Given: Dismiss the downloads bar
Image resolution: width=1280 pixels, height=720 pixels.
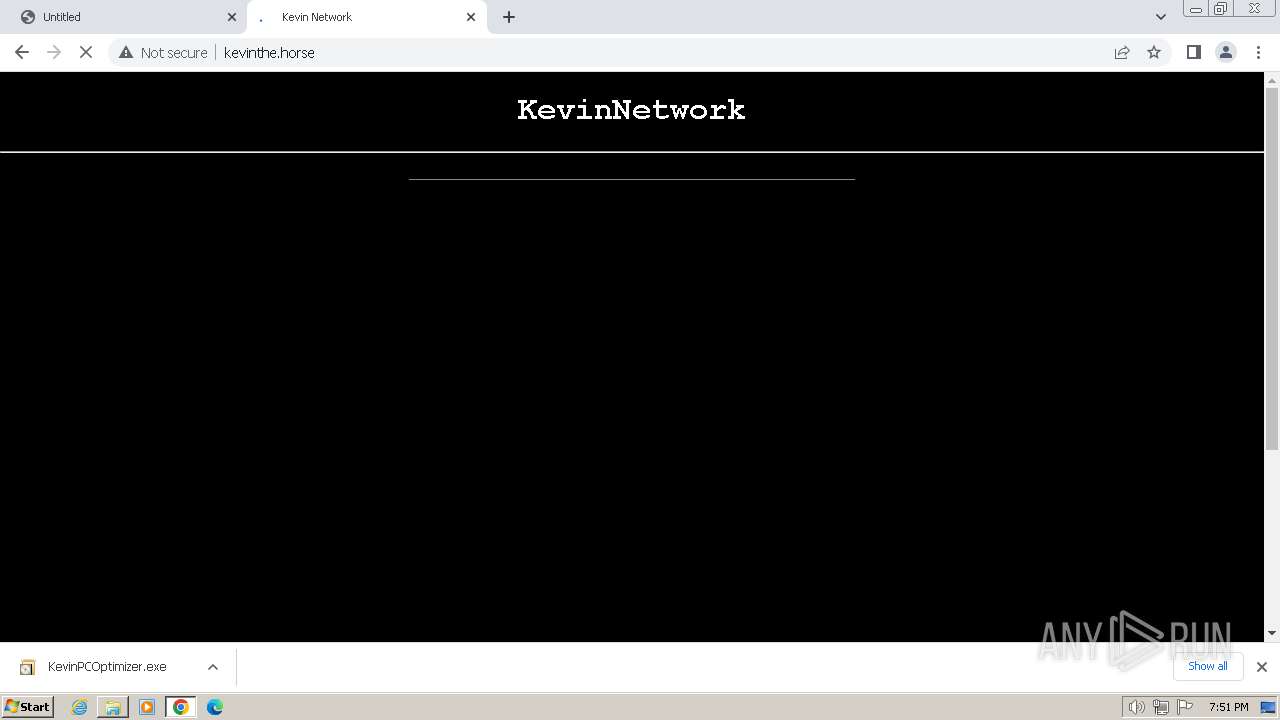Looking at the screenshot, I should click(1262, 667).
